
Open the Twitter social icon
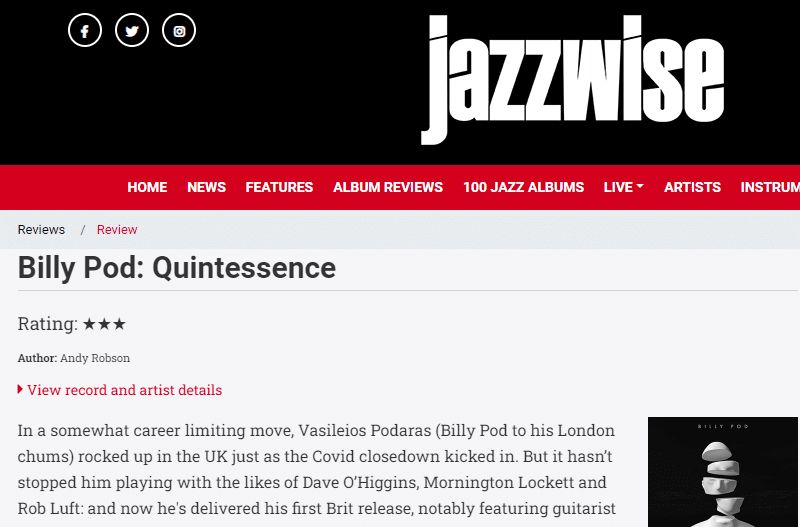pyautogui.click(x=132, y=30)
